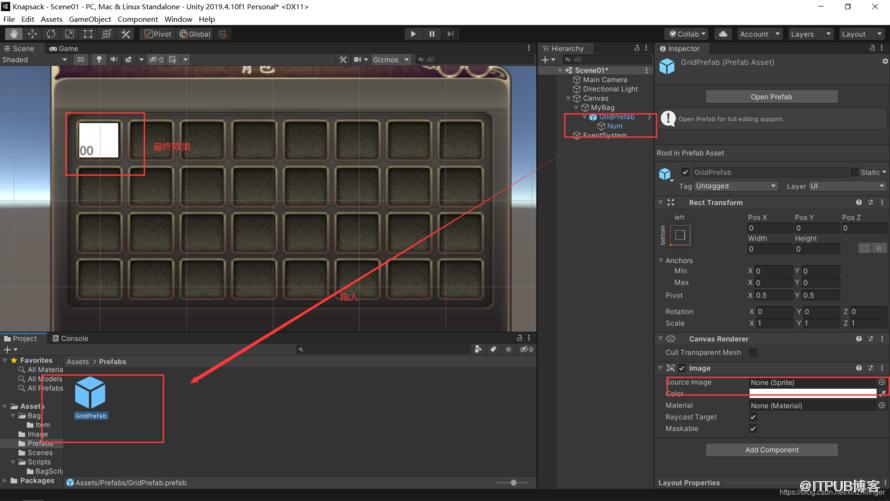Open Rect Transform help icon
The image size is (890, 501).
tap(859, 203)
